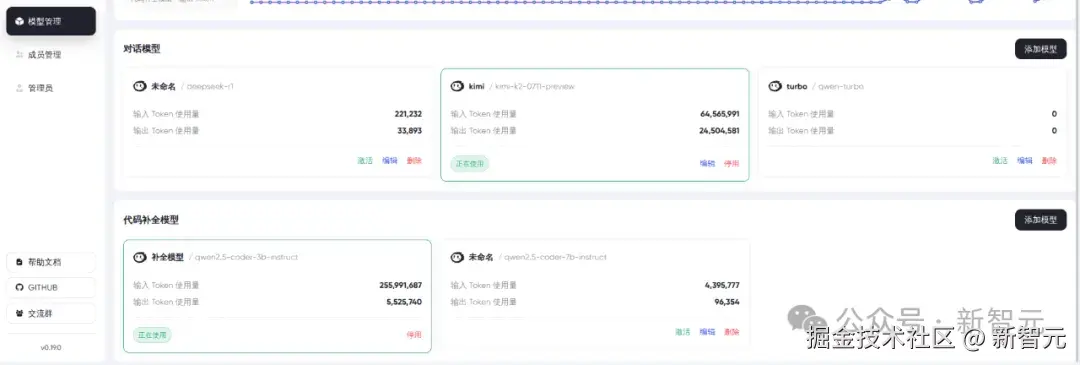Open 模型管理 in the sidebar
Image resolution: width=1080 pixels, height=365 pixels.
click(x=51, y=21)
